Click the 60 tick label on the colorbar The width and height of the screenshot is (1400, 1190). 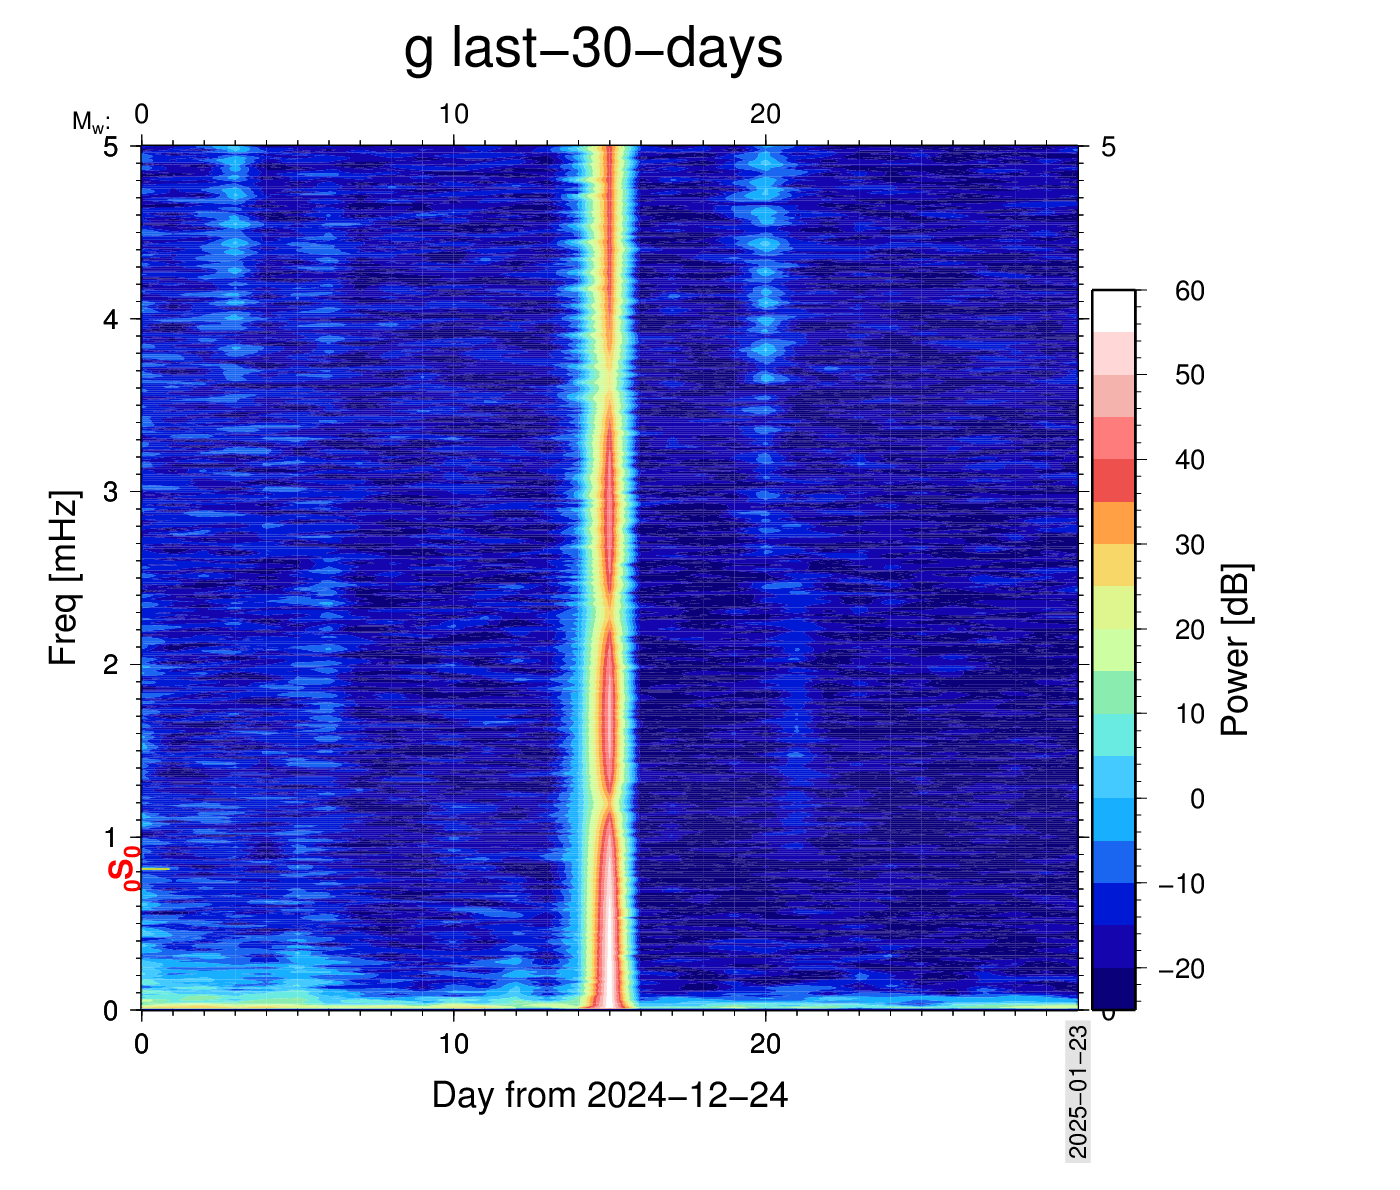(1189, 292)
